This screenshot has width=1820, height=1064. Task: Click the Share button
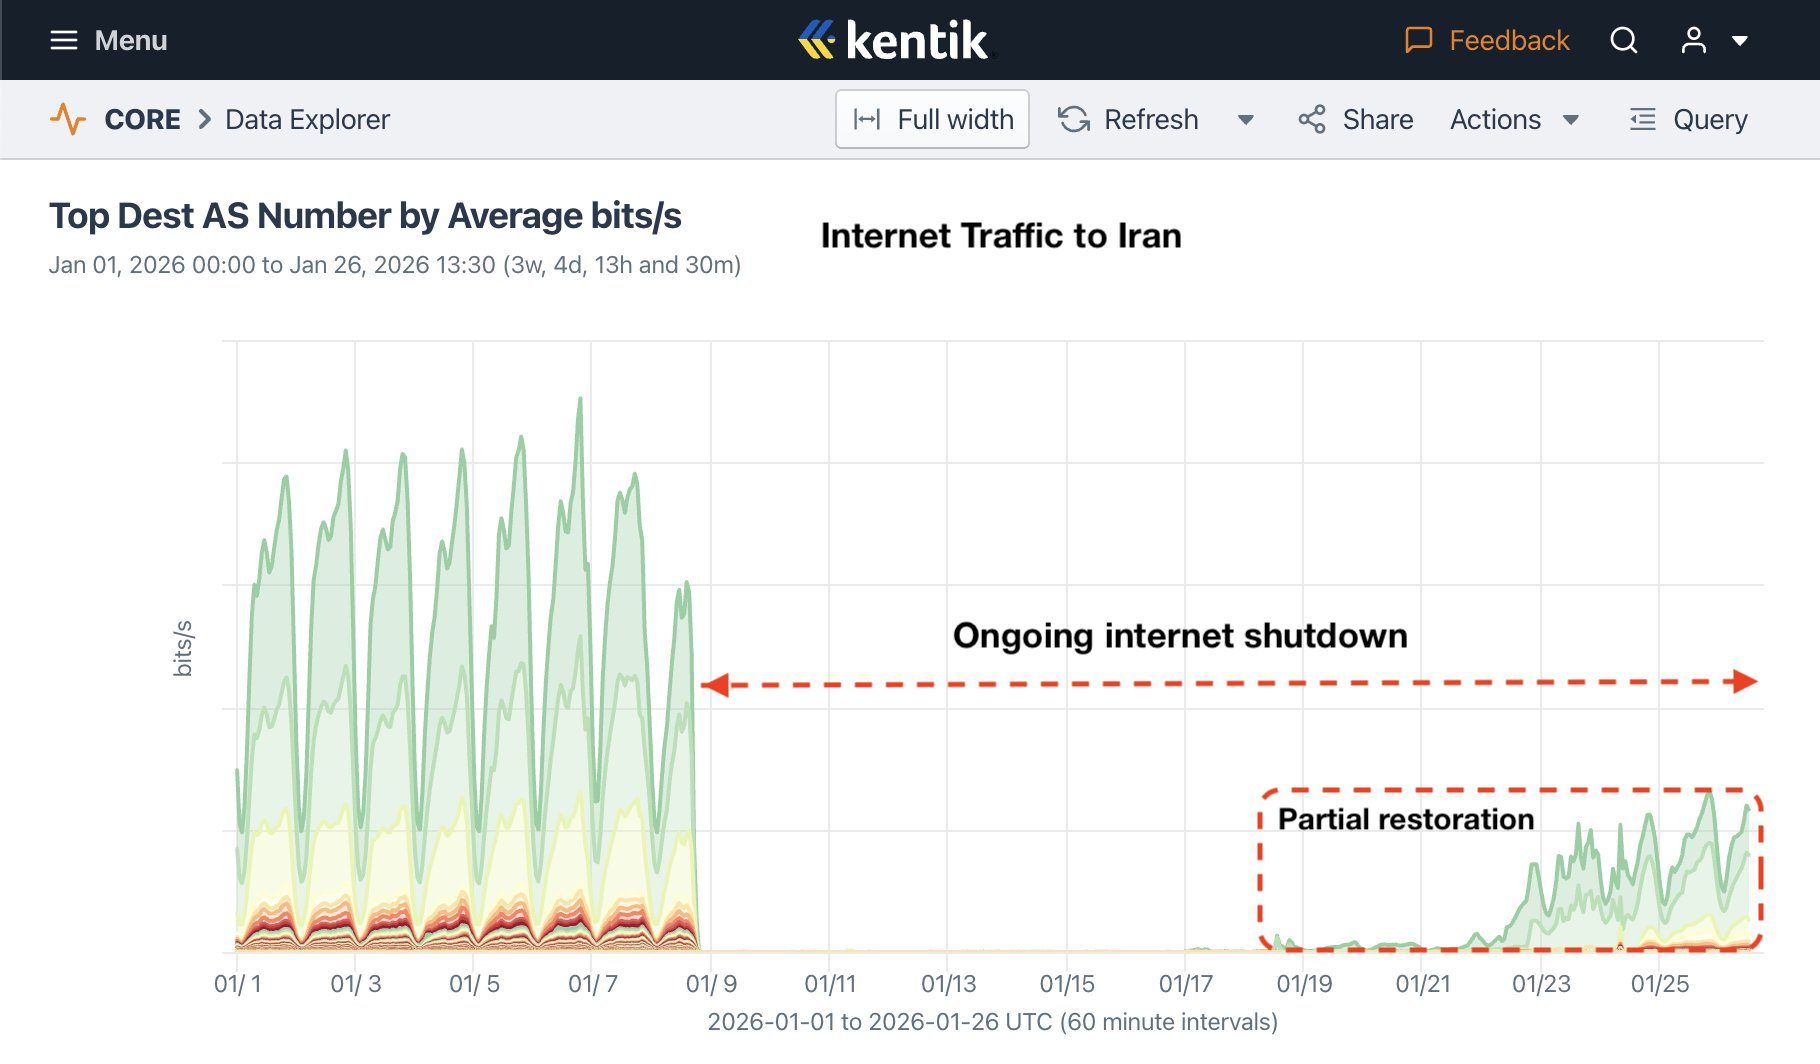coord(1377,119)
